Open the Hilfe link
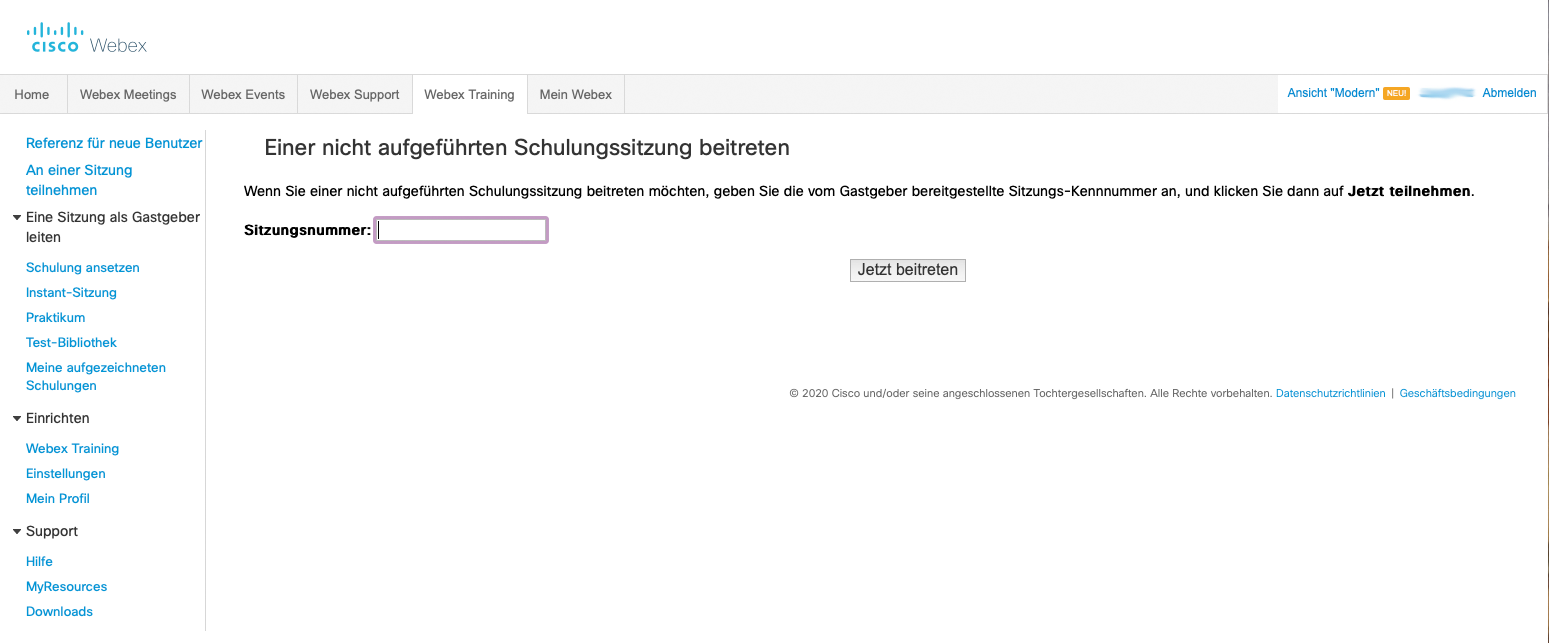Viewport: 1549px width, 643px height. pos(39,562)
